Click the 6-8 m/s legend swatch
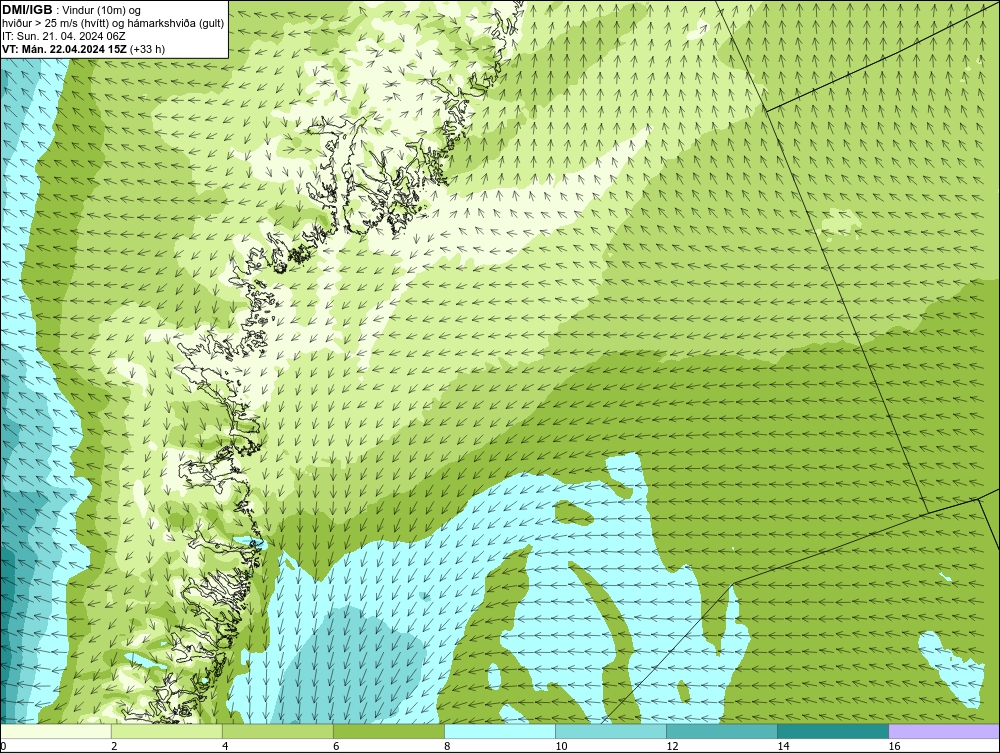This screenshot has height=753, width=1000. point(389,731)
